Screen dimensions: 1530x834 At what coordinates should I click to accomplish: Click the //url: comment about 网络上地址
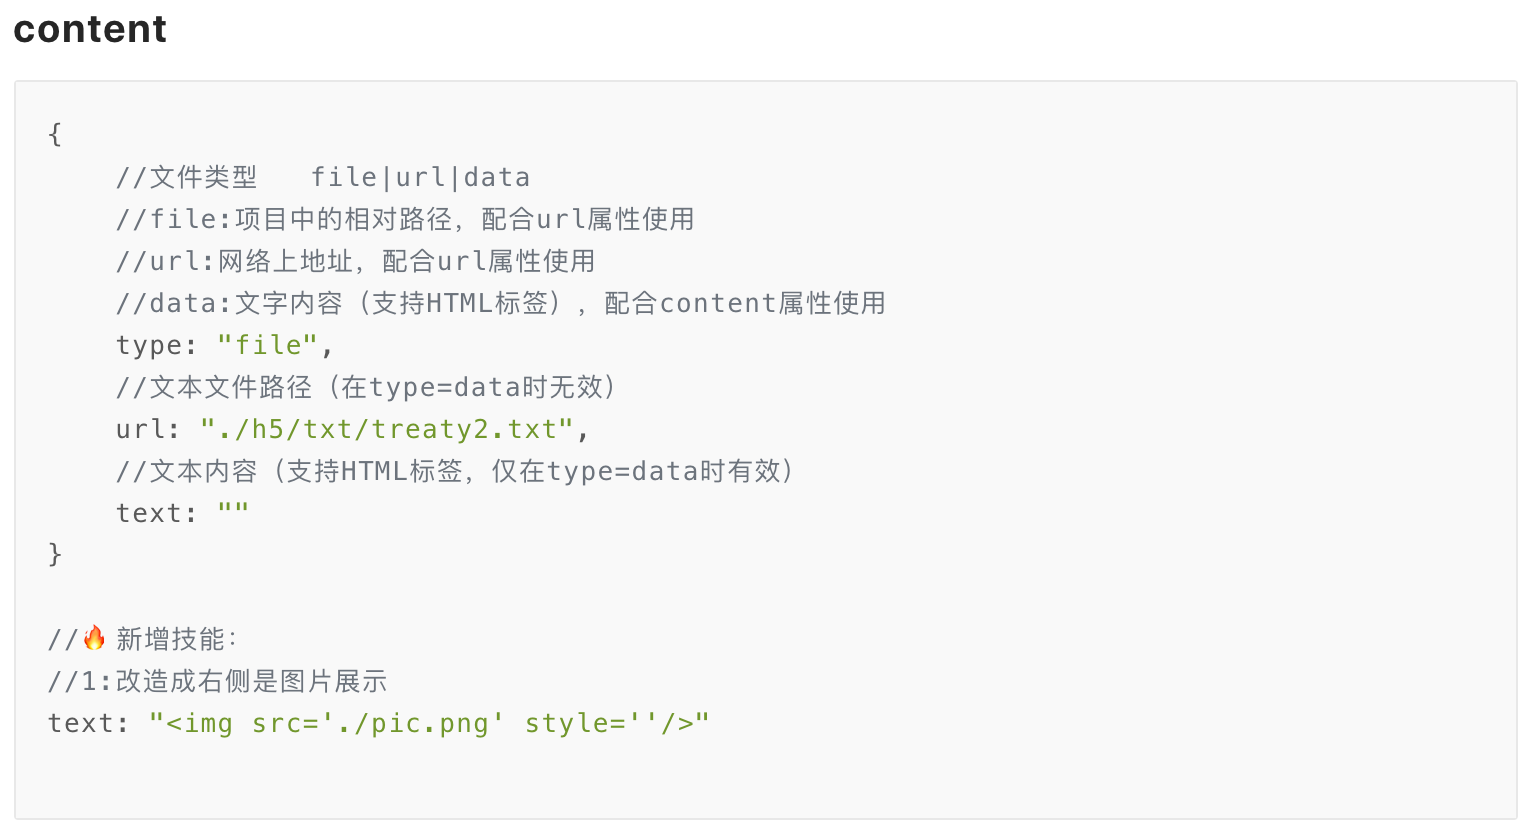[355, 261]
